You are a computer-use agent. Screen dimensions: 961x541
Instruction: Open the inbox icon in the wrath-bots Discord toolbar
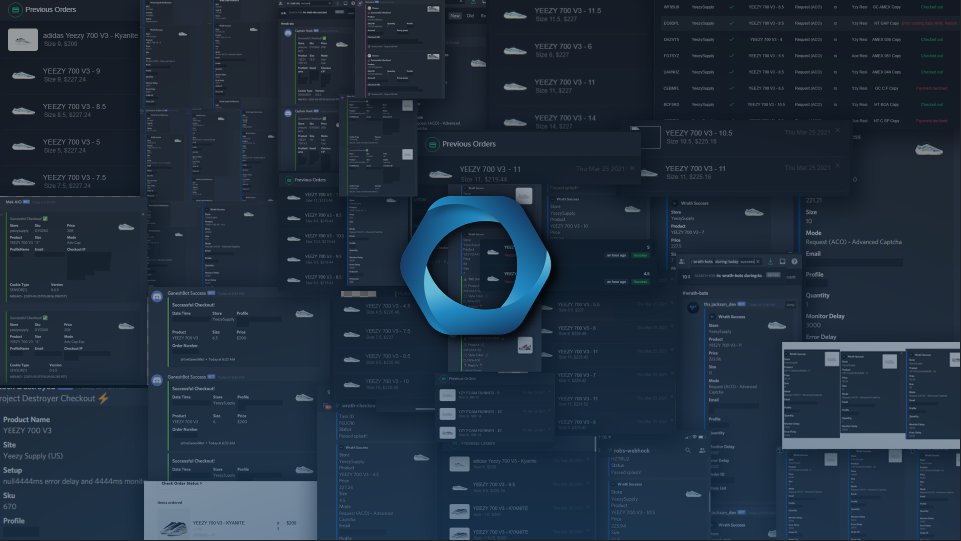[783, 262]
